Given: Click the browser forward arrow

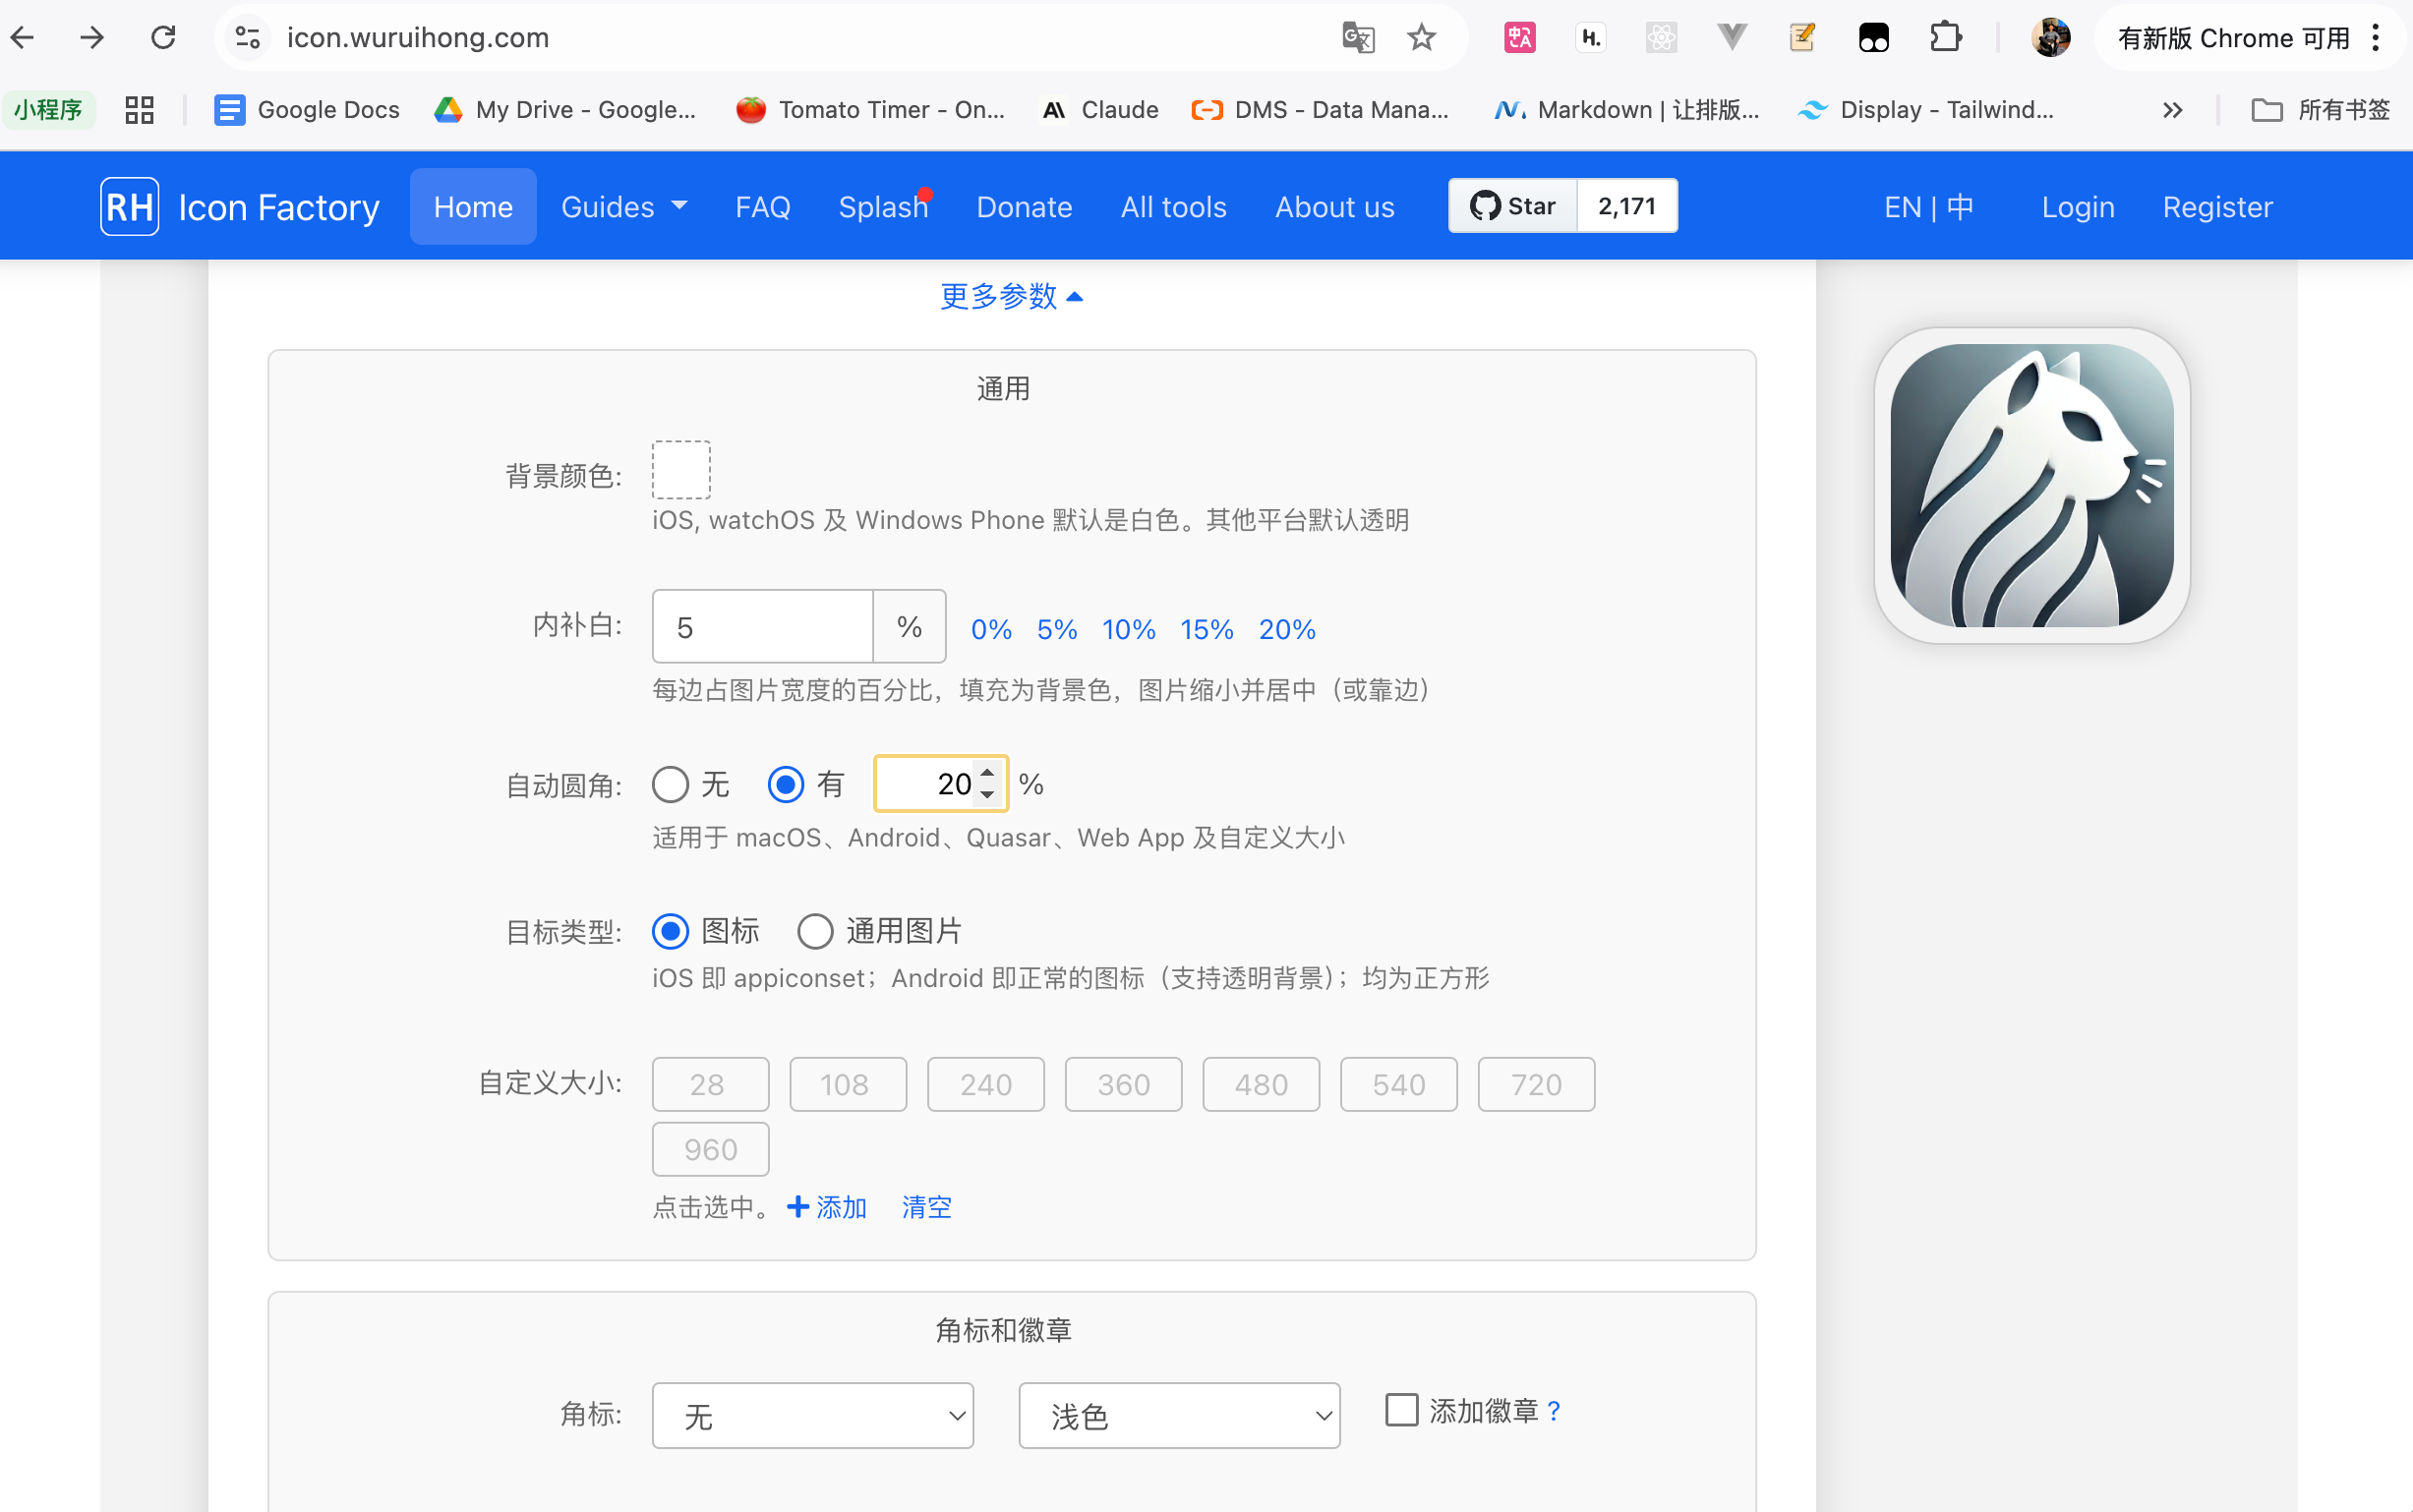Looking at the screenshot, I should pos(92,38).
